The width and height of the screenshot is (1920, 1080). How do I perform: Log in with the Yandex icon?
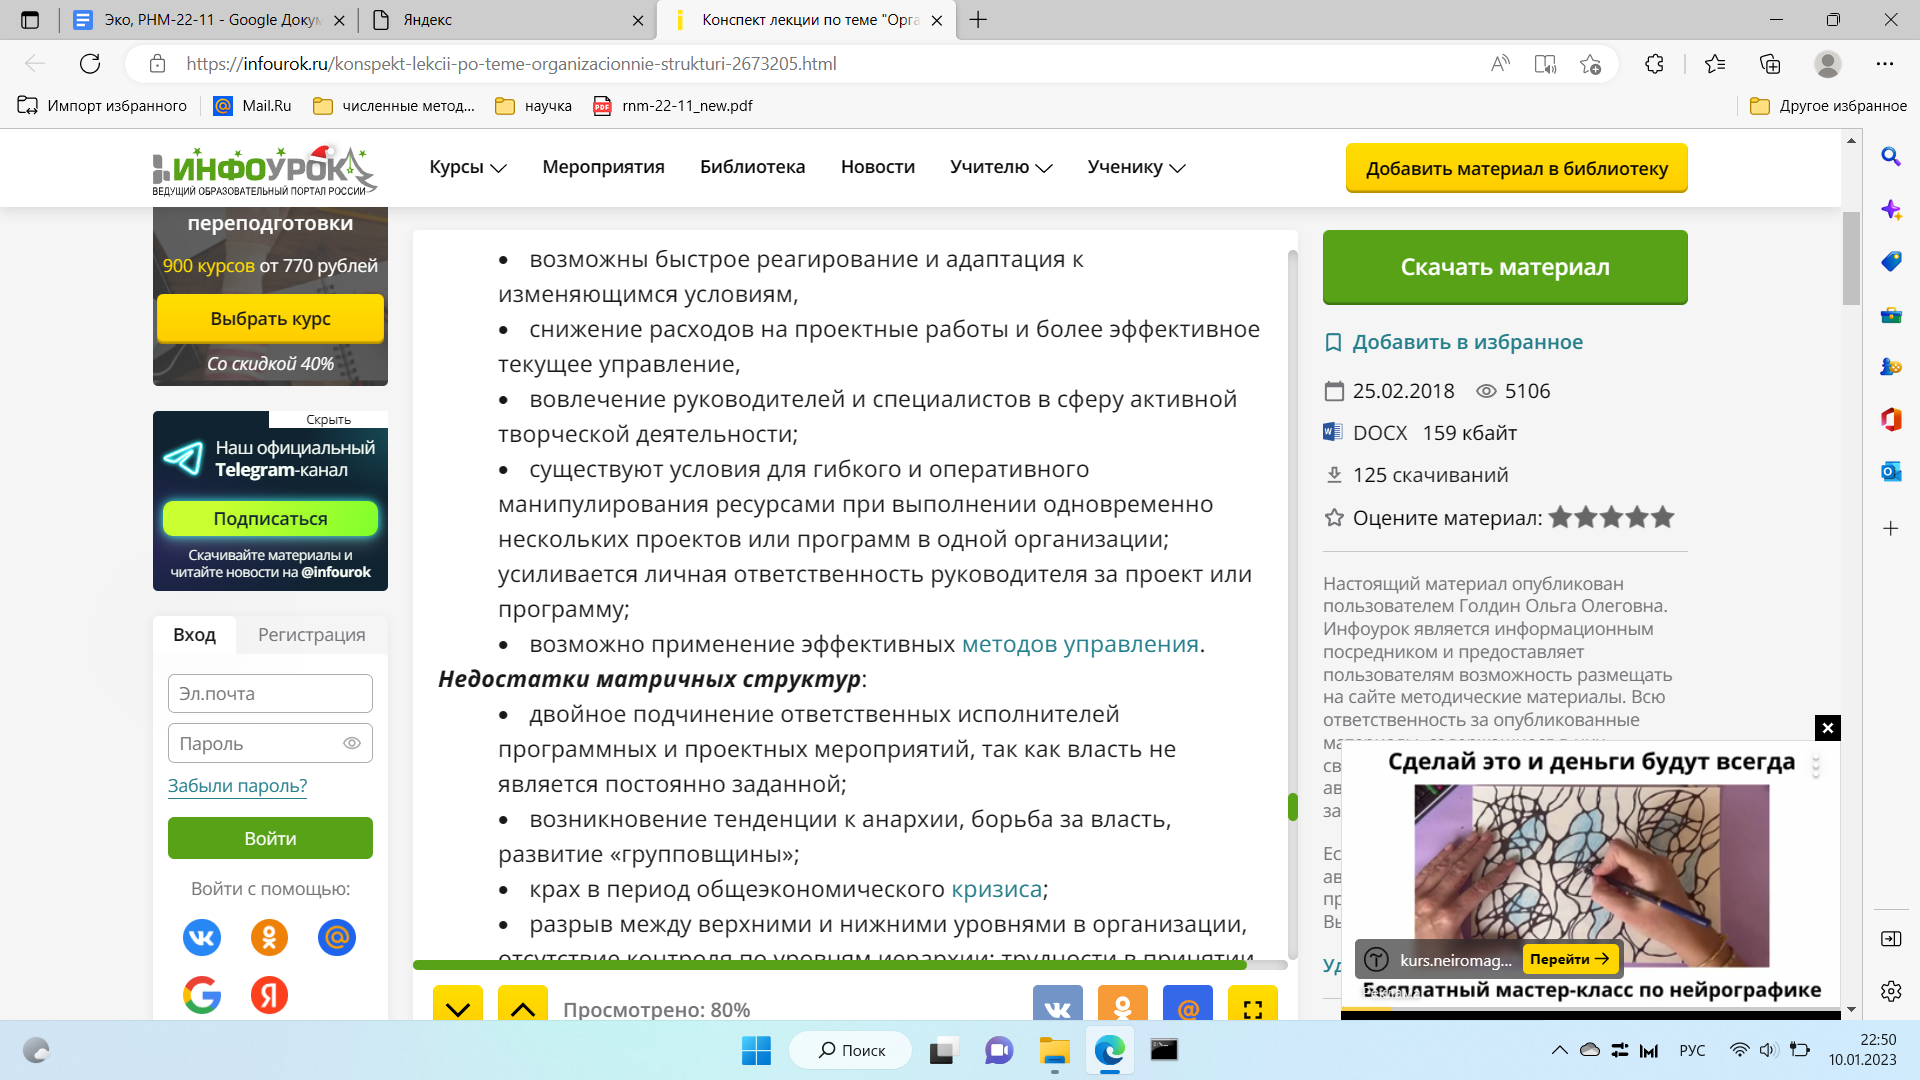coord(269,995)
